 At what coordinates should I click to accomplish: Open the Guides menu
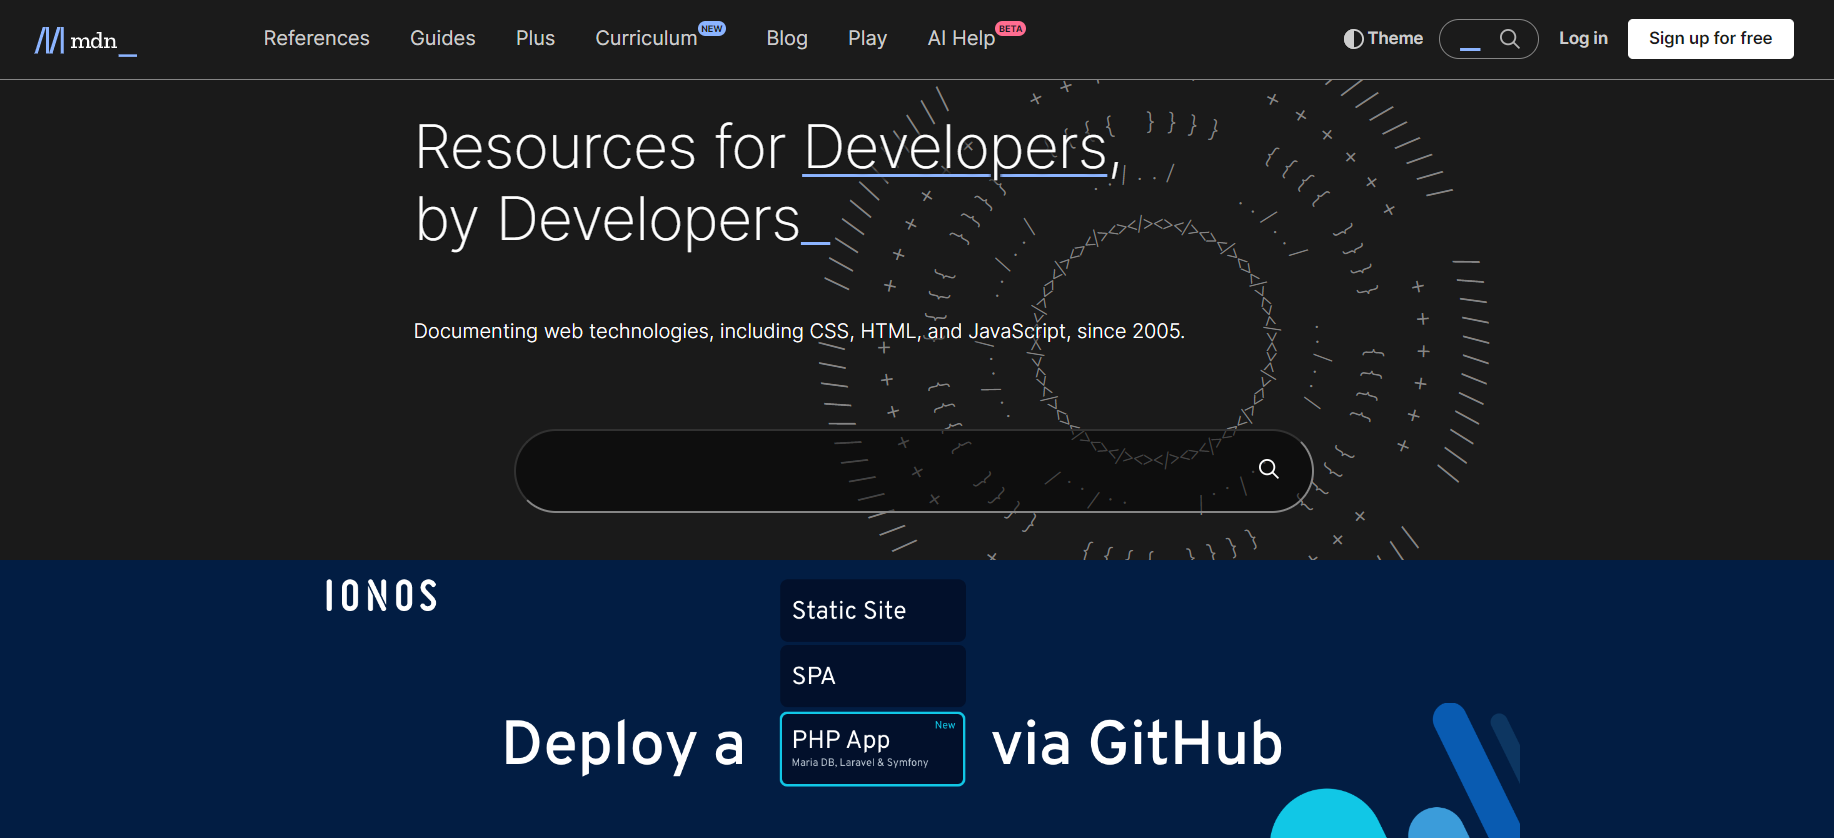[x=442, y=38]
